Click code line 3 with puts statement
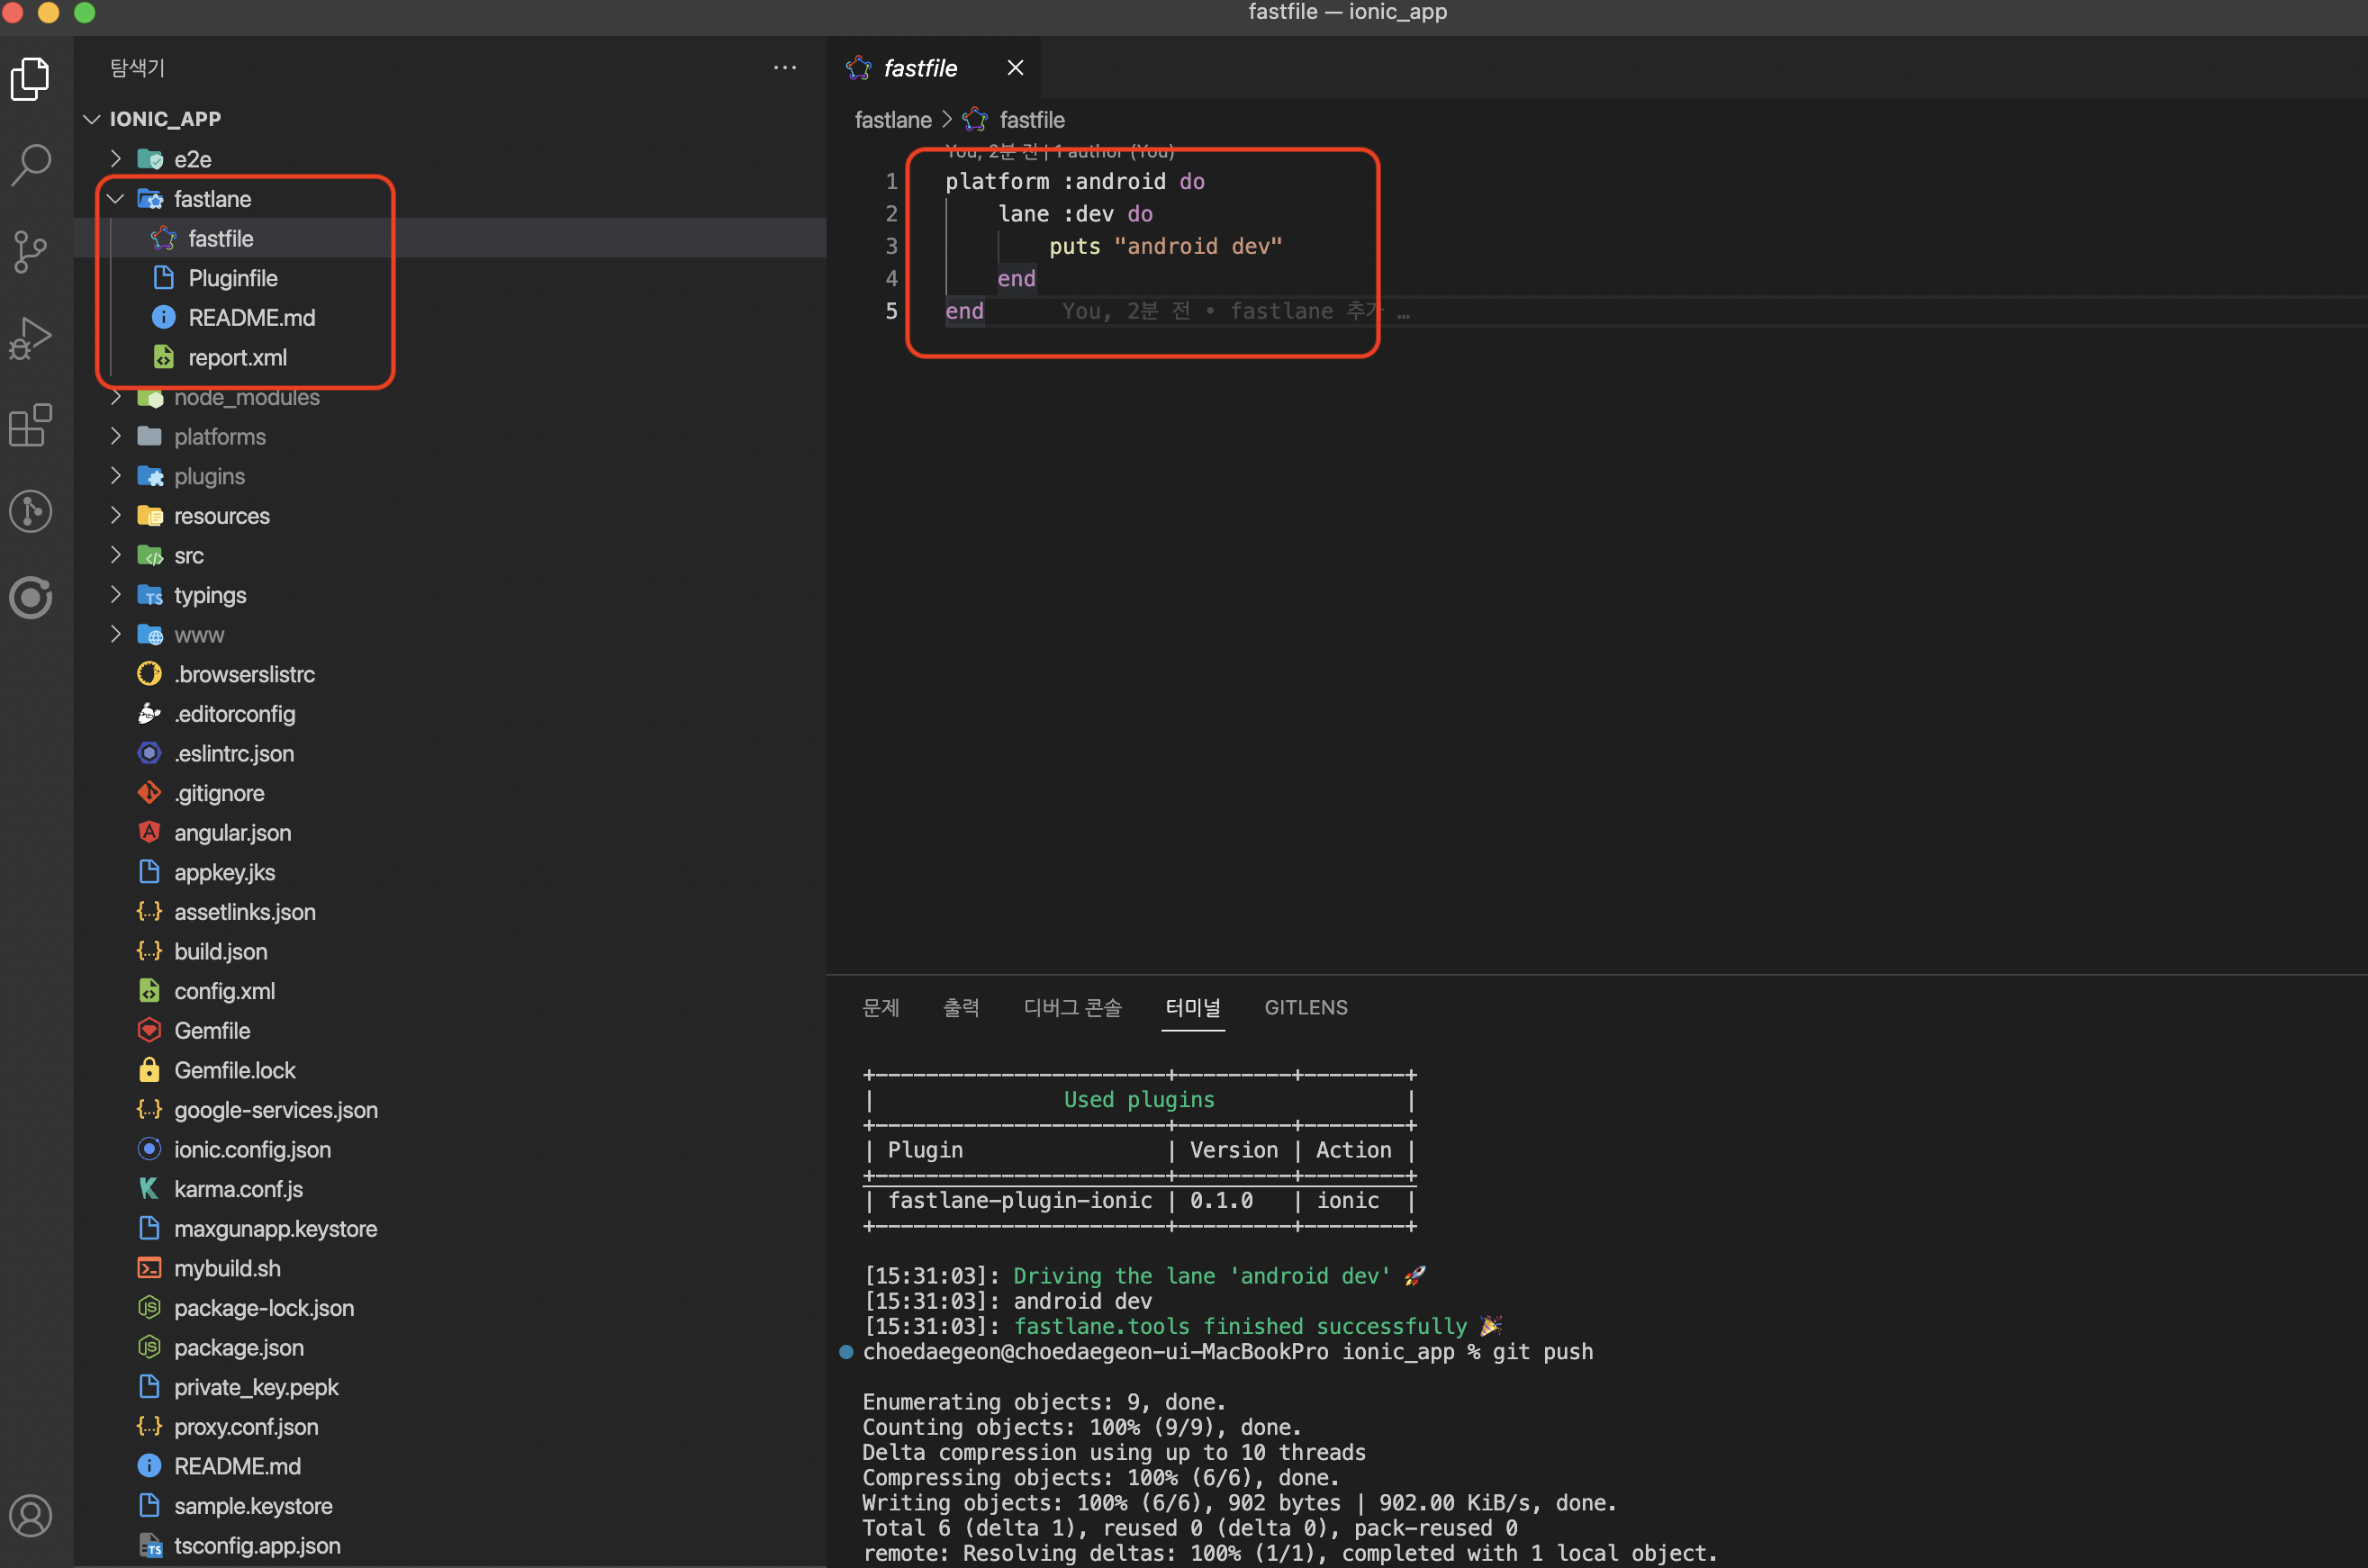This screenshot has width=2368, height=1568. pyautogui.click(x=1165, y=246)
